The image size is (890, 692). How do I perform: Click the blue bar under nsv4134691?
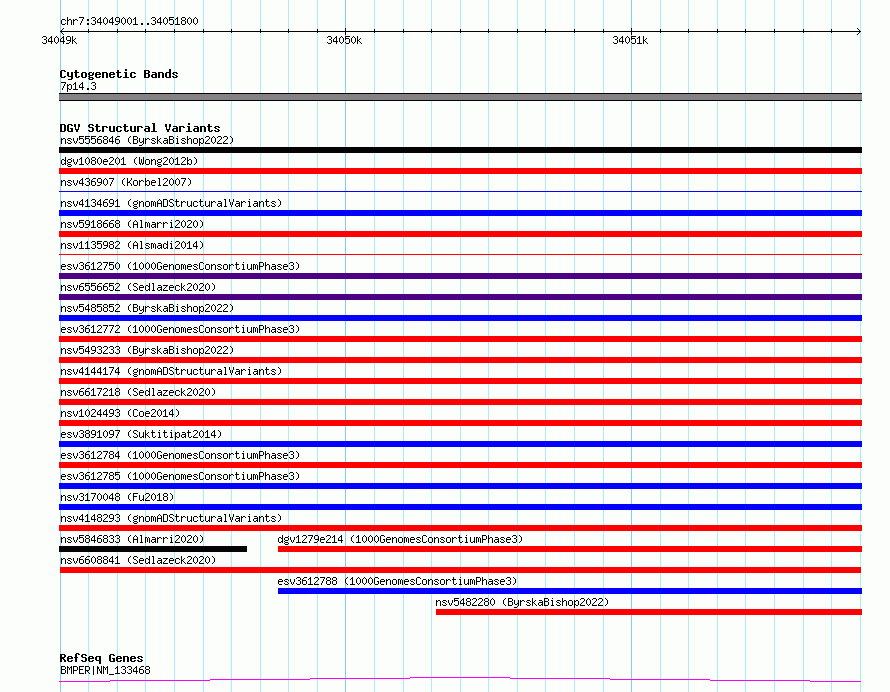[460, 213]
